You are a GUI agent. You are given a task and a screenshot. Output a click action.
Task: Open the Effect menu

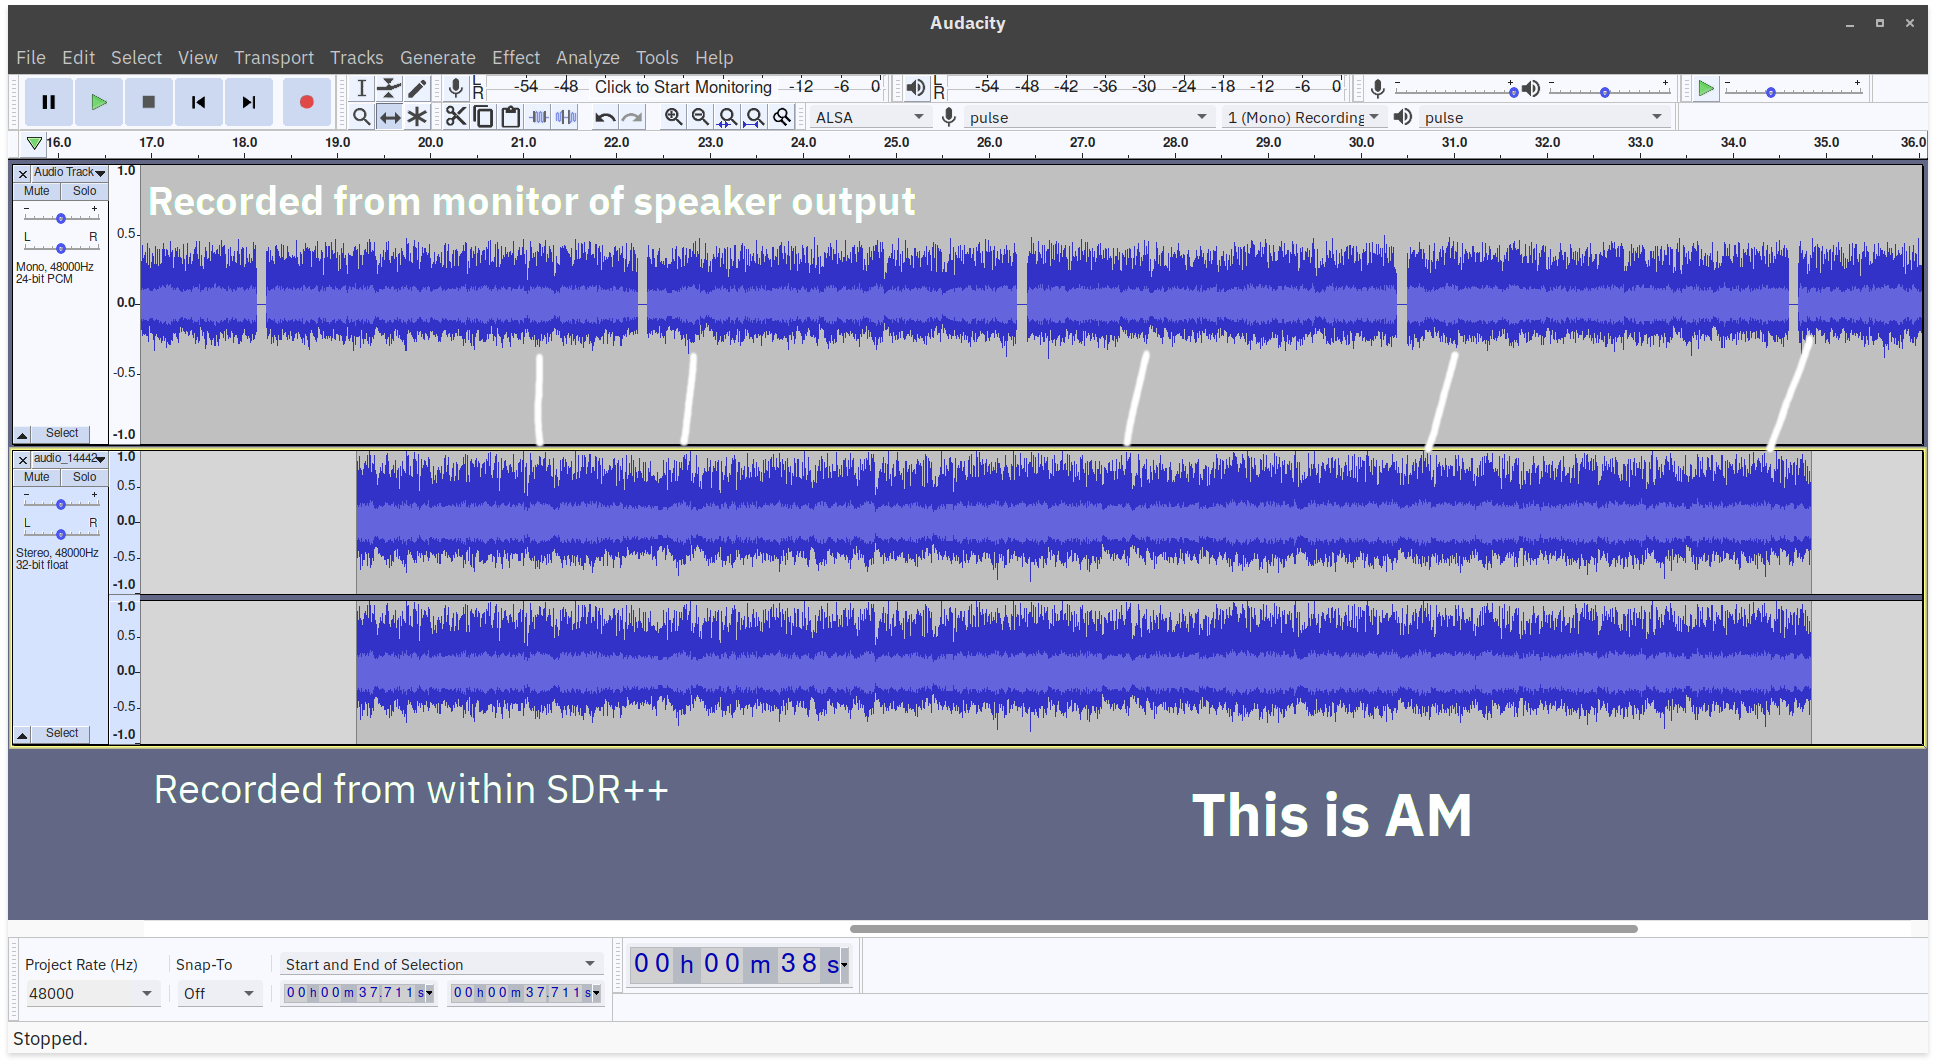[516, 57]
